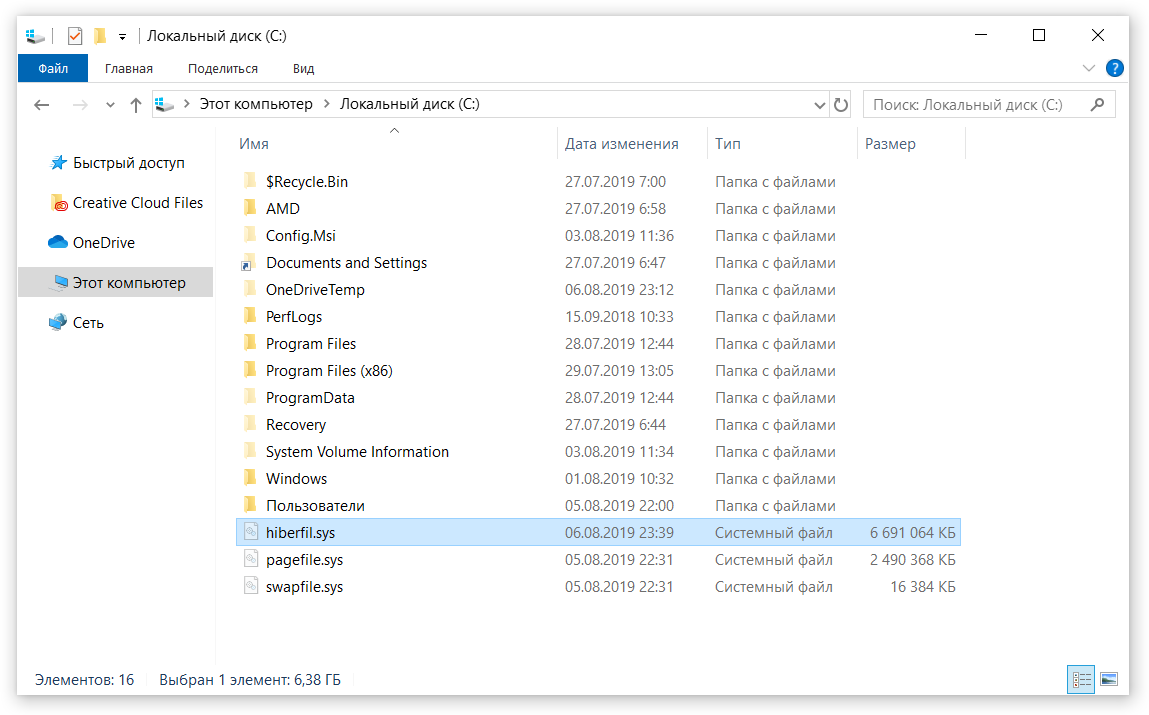Switch to the Вид ribbon tab
Viewport: 1149px width, 715px height.
coord(303,69)
